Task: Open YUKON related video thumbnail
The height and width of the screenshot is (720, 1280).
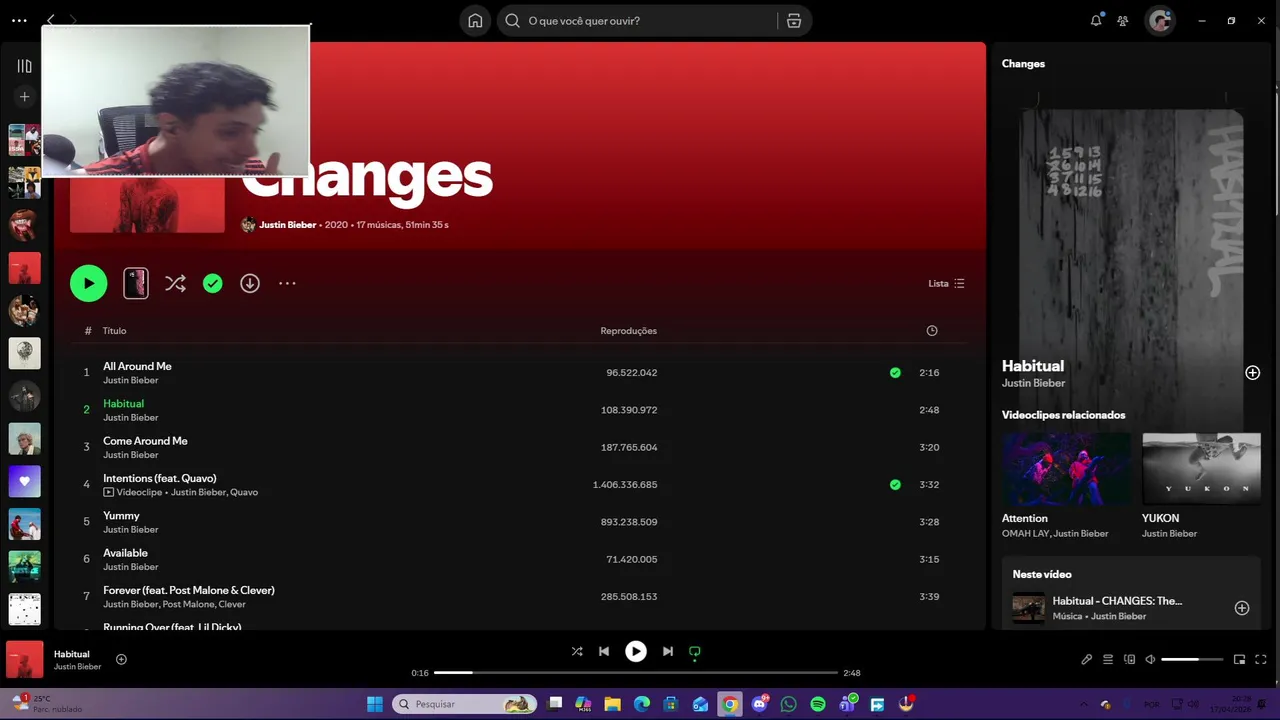Action: 1201,469
